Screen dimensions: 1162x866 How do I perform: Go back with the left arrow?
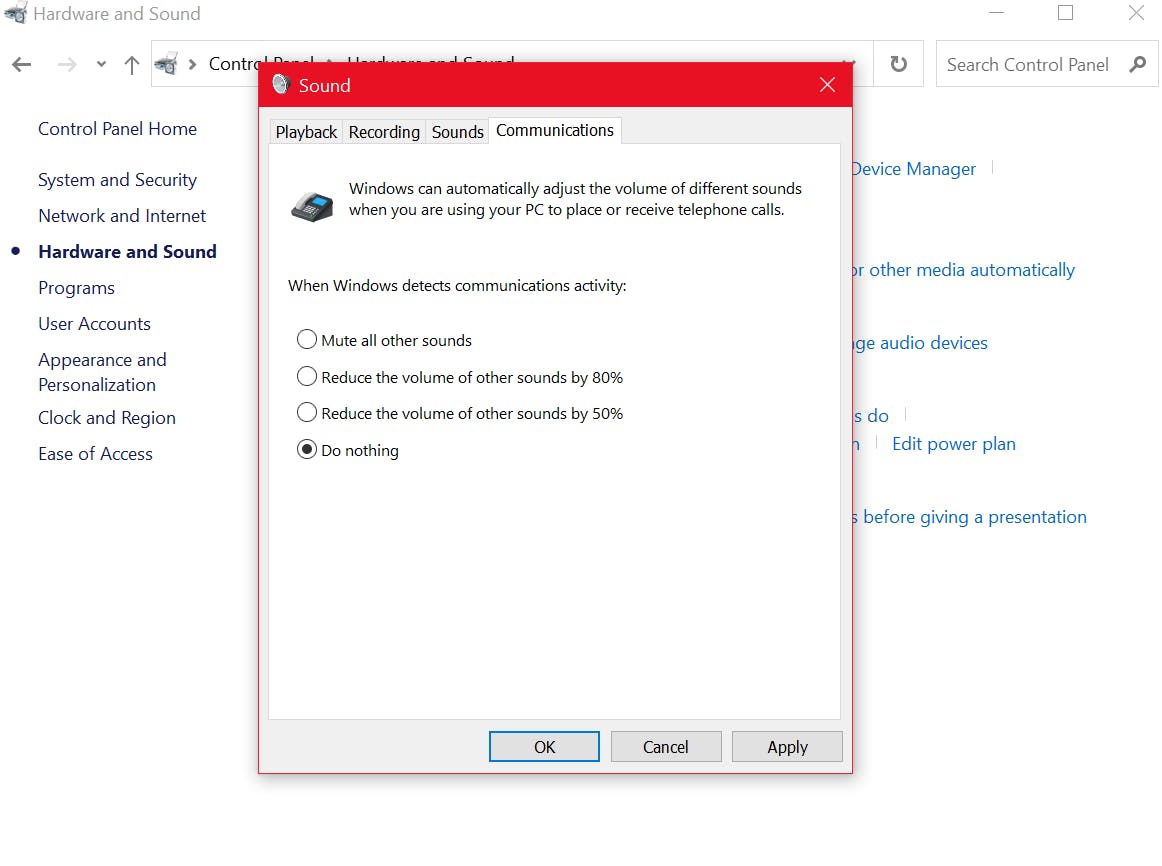[21, 65]
